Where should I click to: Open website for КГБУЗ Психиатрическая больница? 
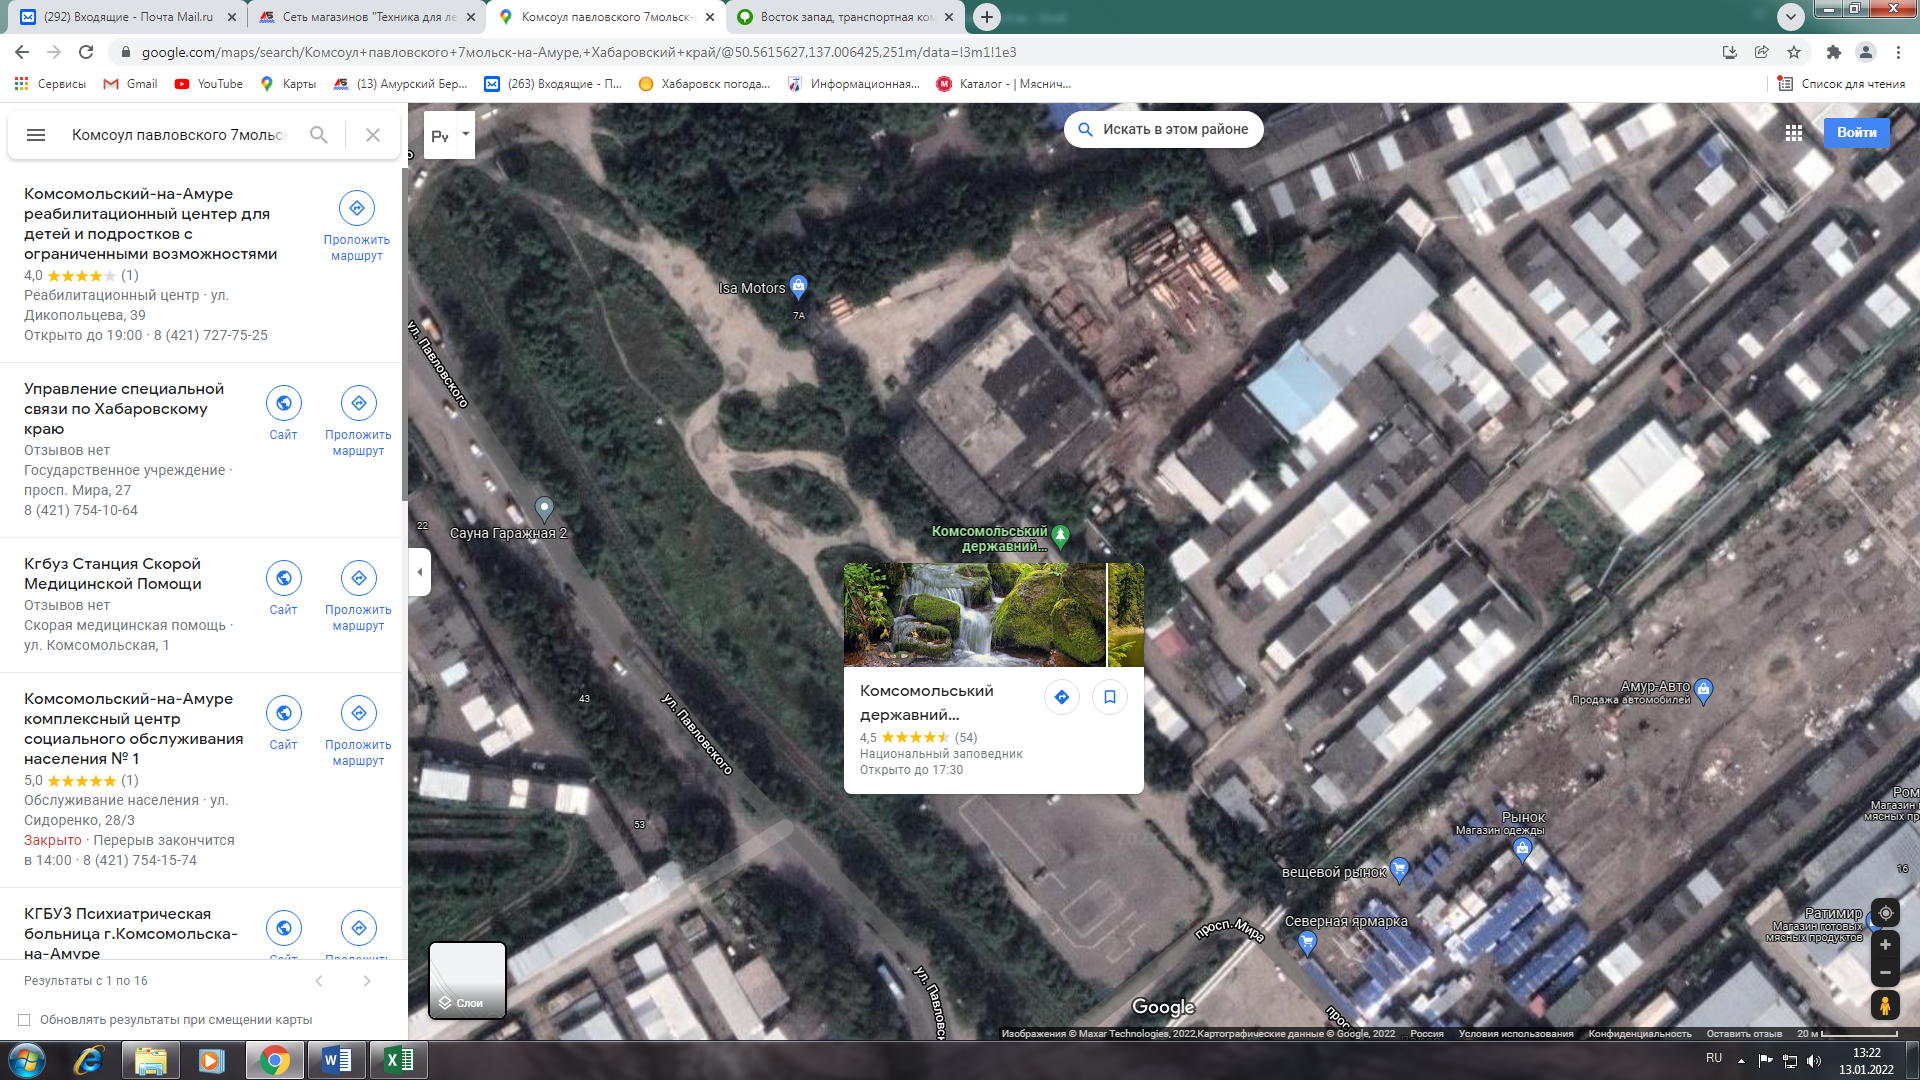[284, 928]
